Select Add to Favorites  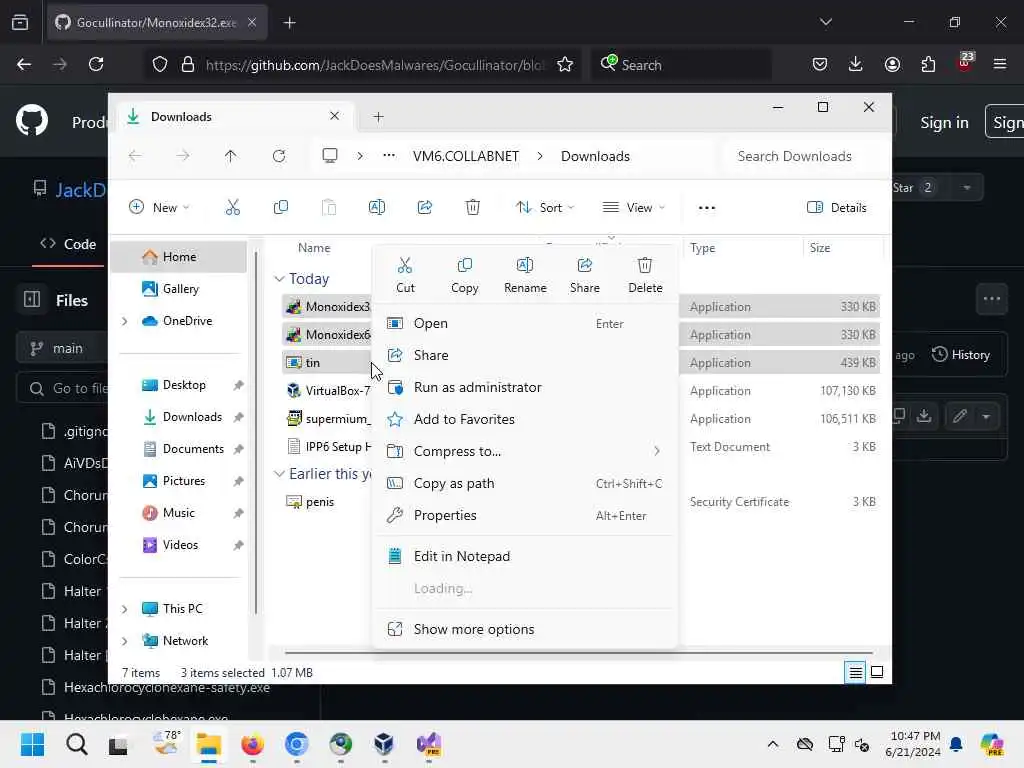click(524, 419)
